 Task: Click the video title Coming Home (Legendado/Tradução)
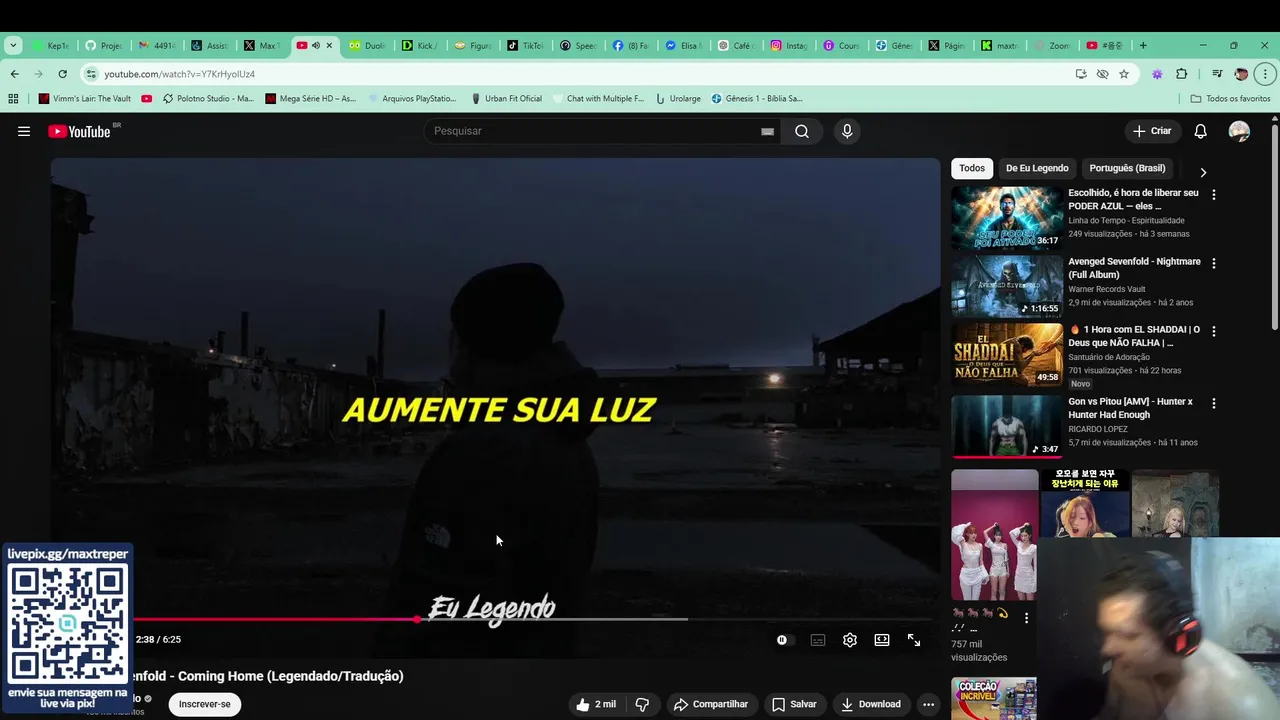(268, 676)
